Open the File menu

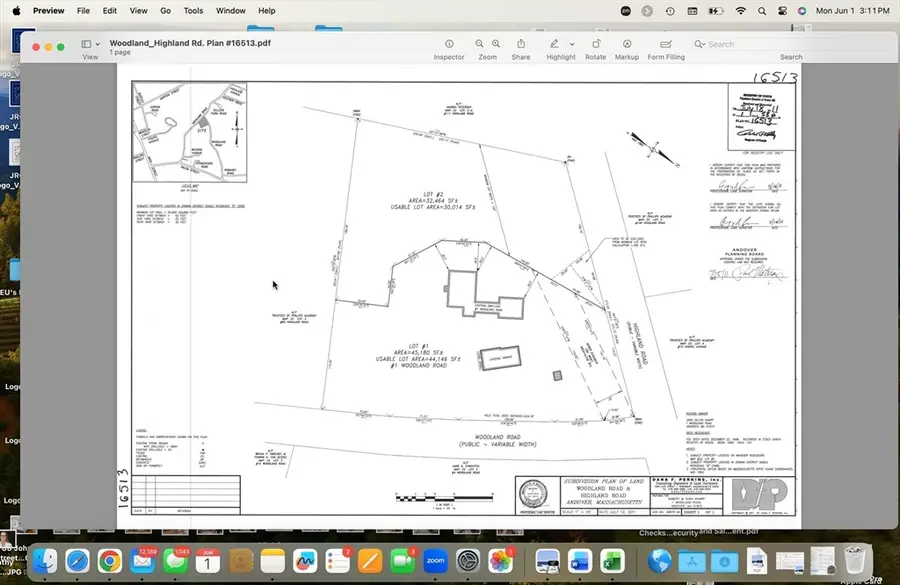click(x=83, y=10)
